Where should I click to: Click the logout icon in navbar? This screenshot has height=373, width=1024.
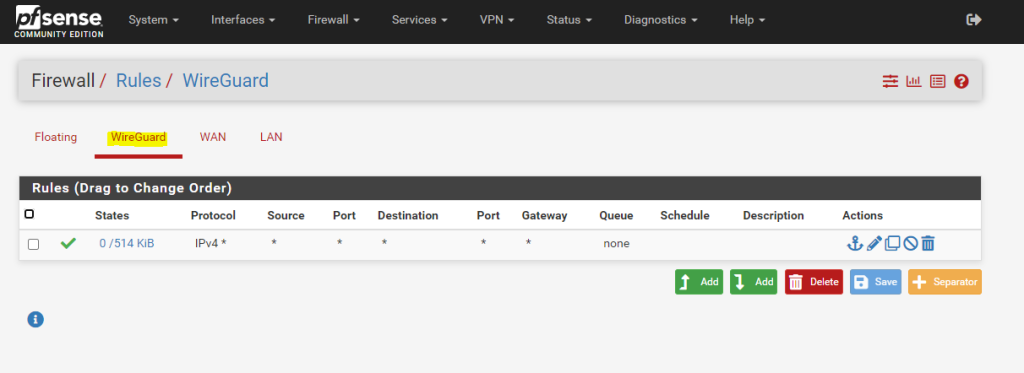coord(974,20)
